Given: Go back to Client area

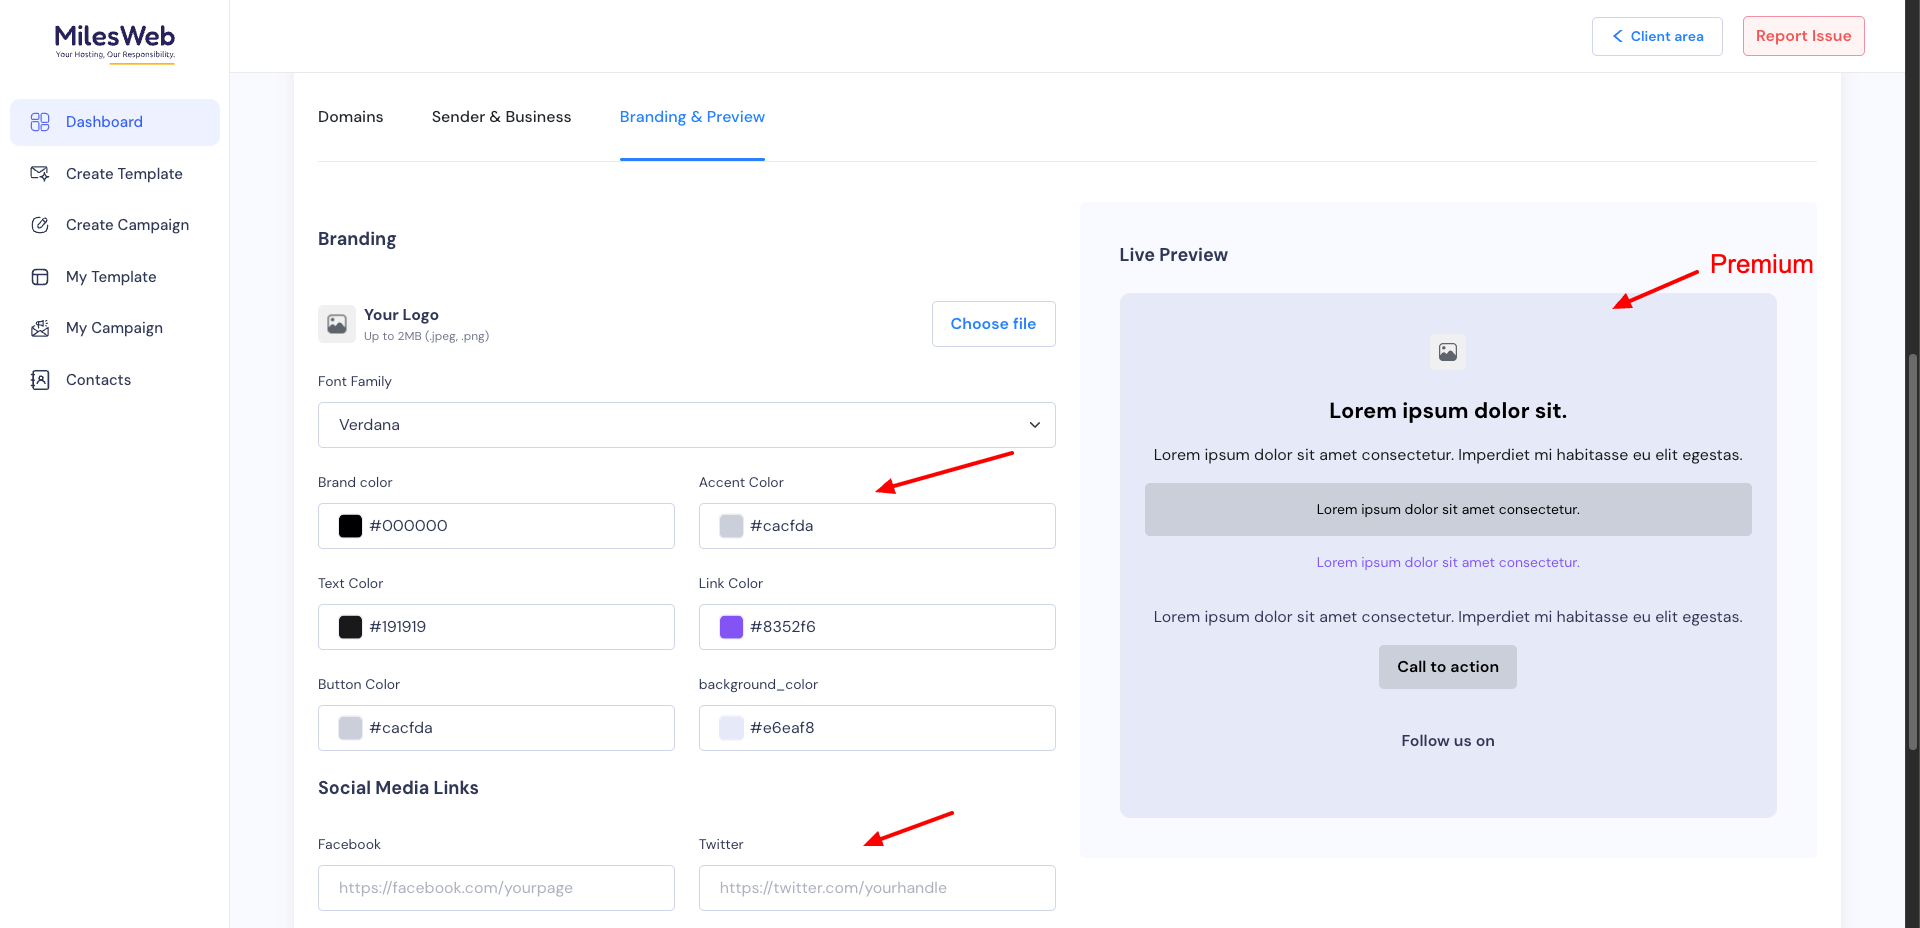Looking at the screenshot, I should tap(1656, 36).
